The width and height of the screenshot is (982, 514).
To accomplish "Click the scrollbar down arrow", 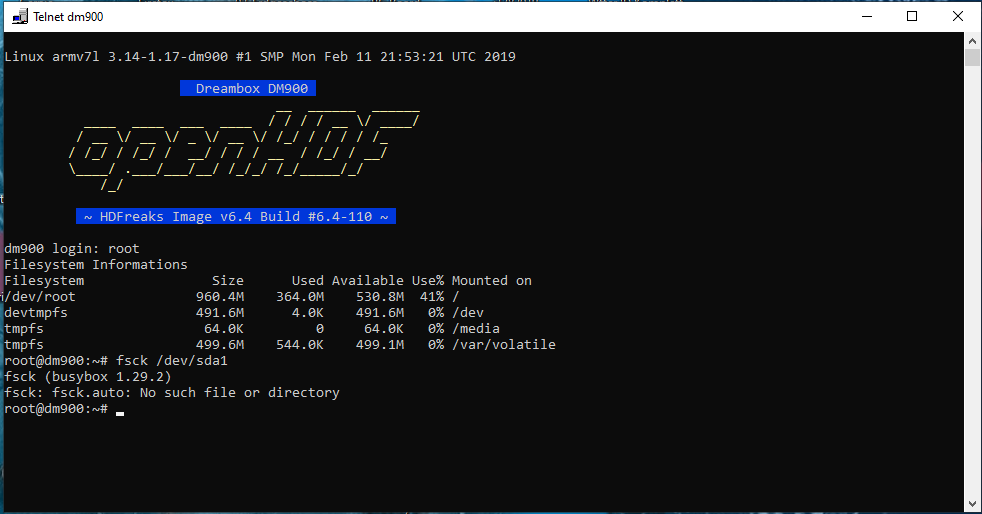I will (x=972, y=503).
